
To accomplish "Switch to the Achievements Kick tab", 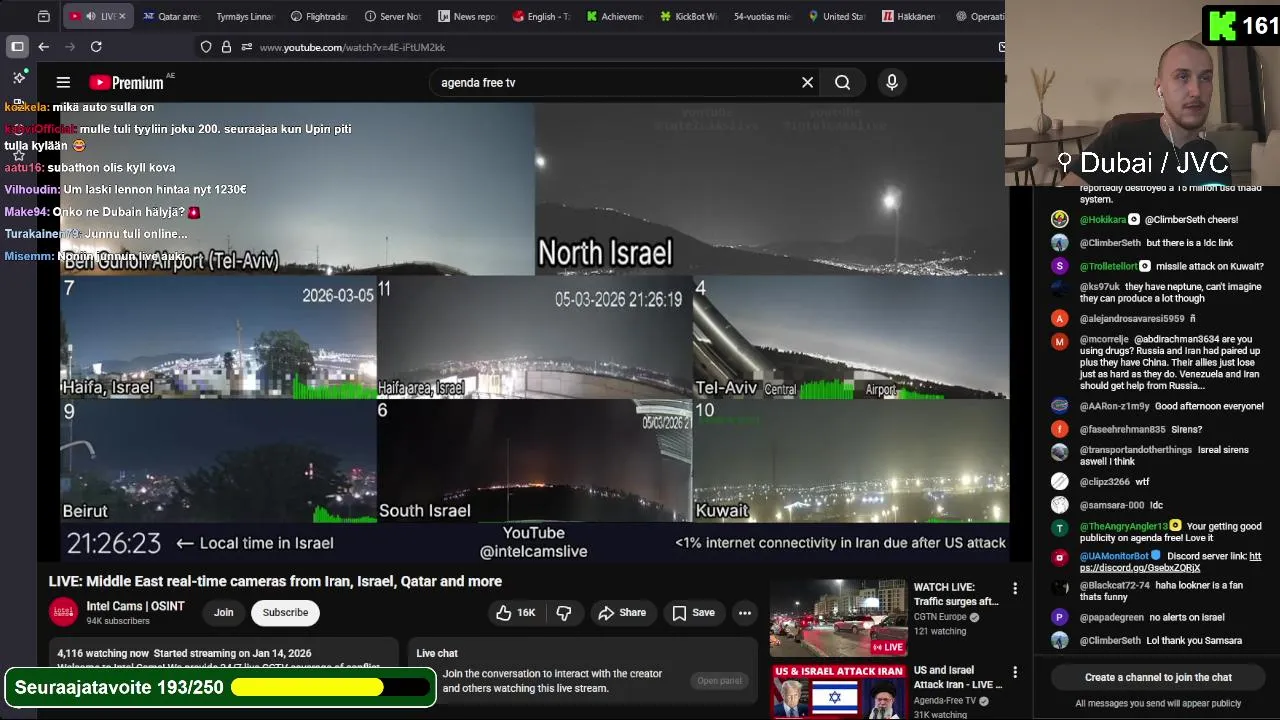I will (616, 16).
